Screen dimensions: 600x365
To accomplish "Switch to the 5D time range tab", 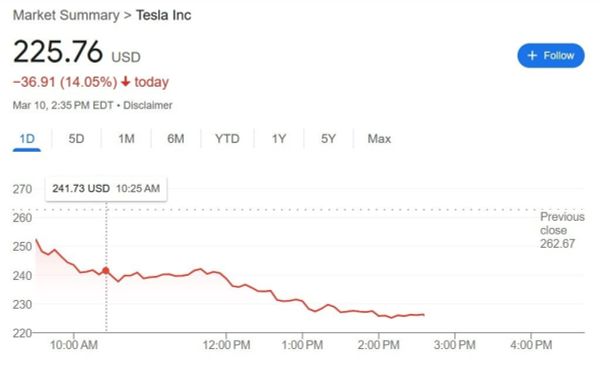I will point(76,139).
